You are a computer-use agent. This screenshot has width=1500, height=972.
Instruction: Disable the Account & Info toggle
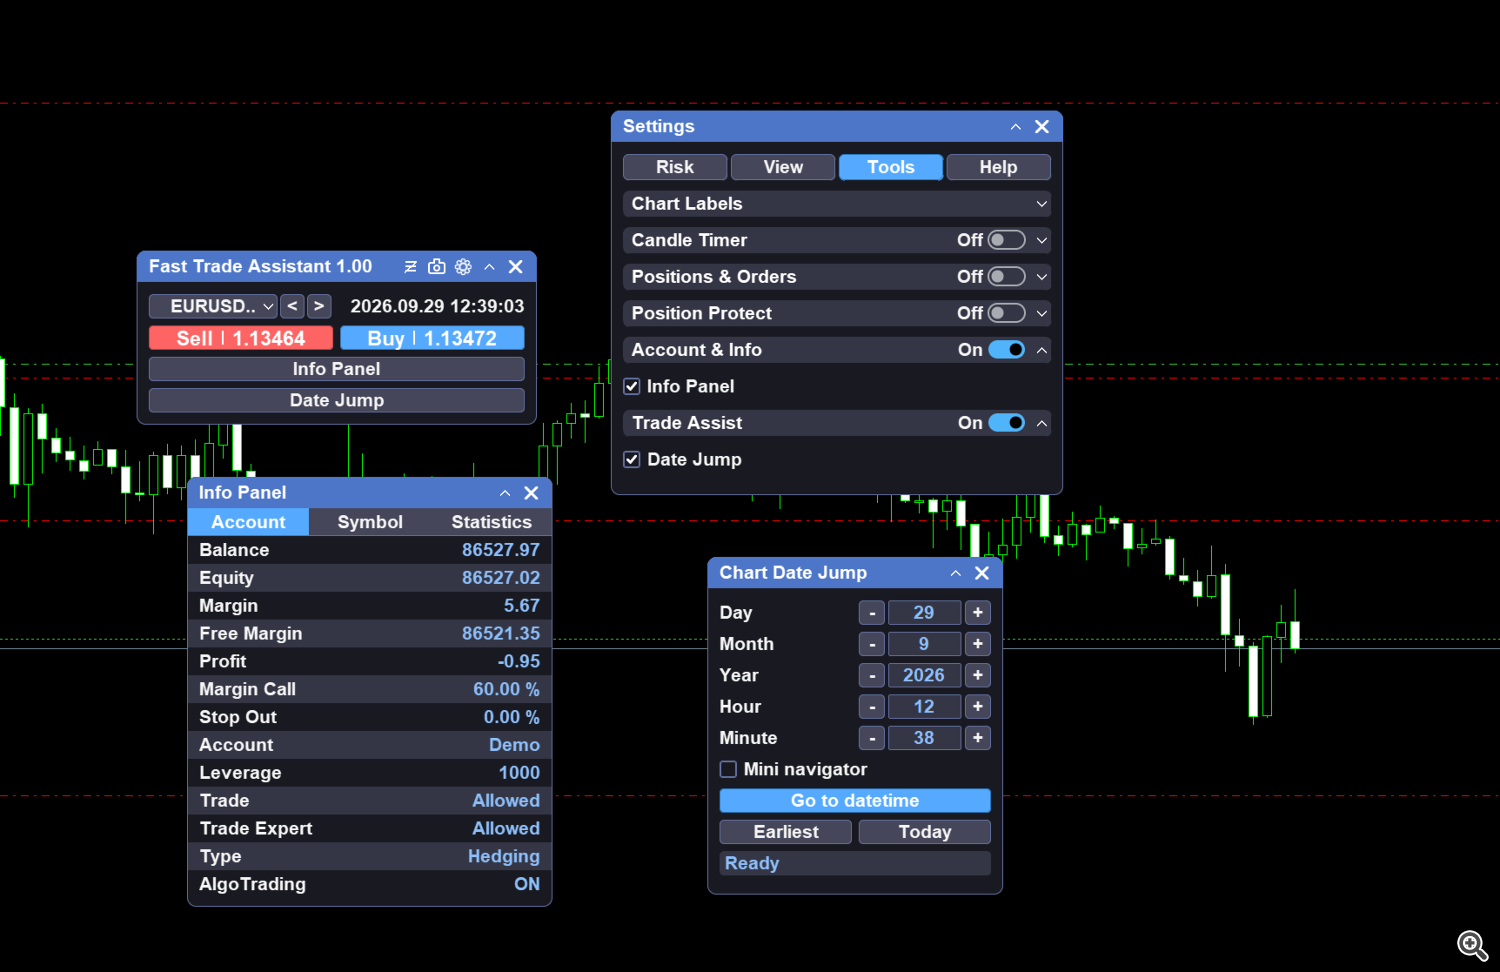[x=1006, y=350]
